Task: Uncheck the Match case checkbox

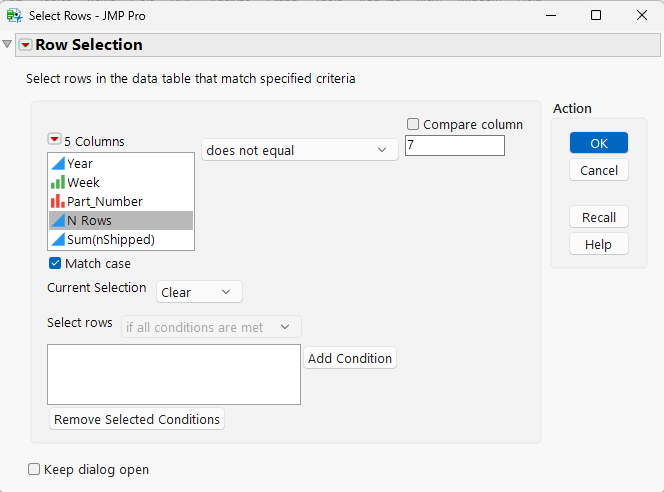Action: point(55,264)
